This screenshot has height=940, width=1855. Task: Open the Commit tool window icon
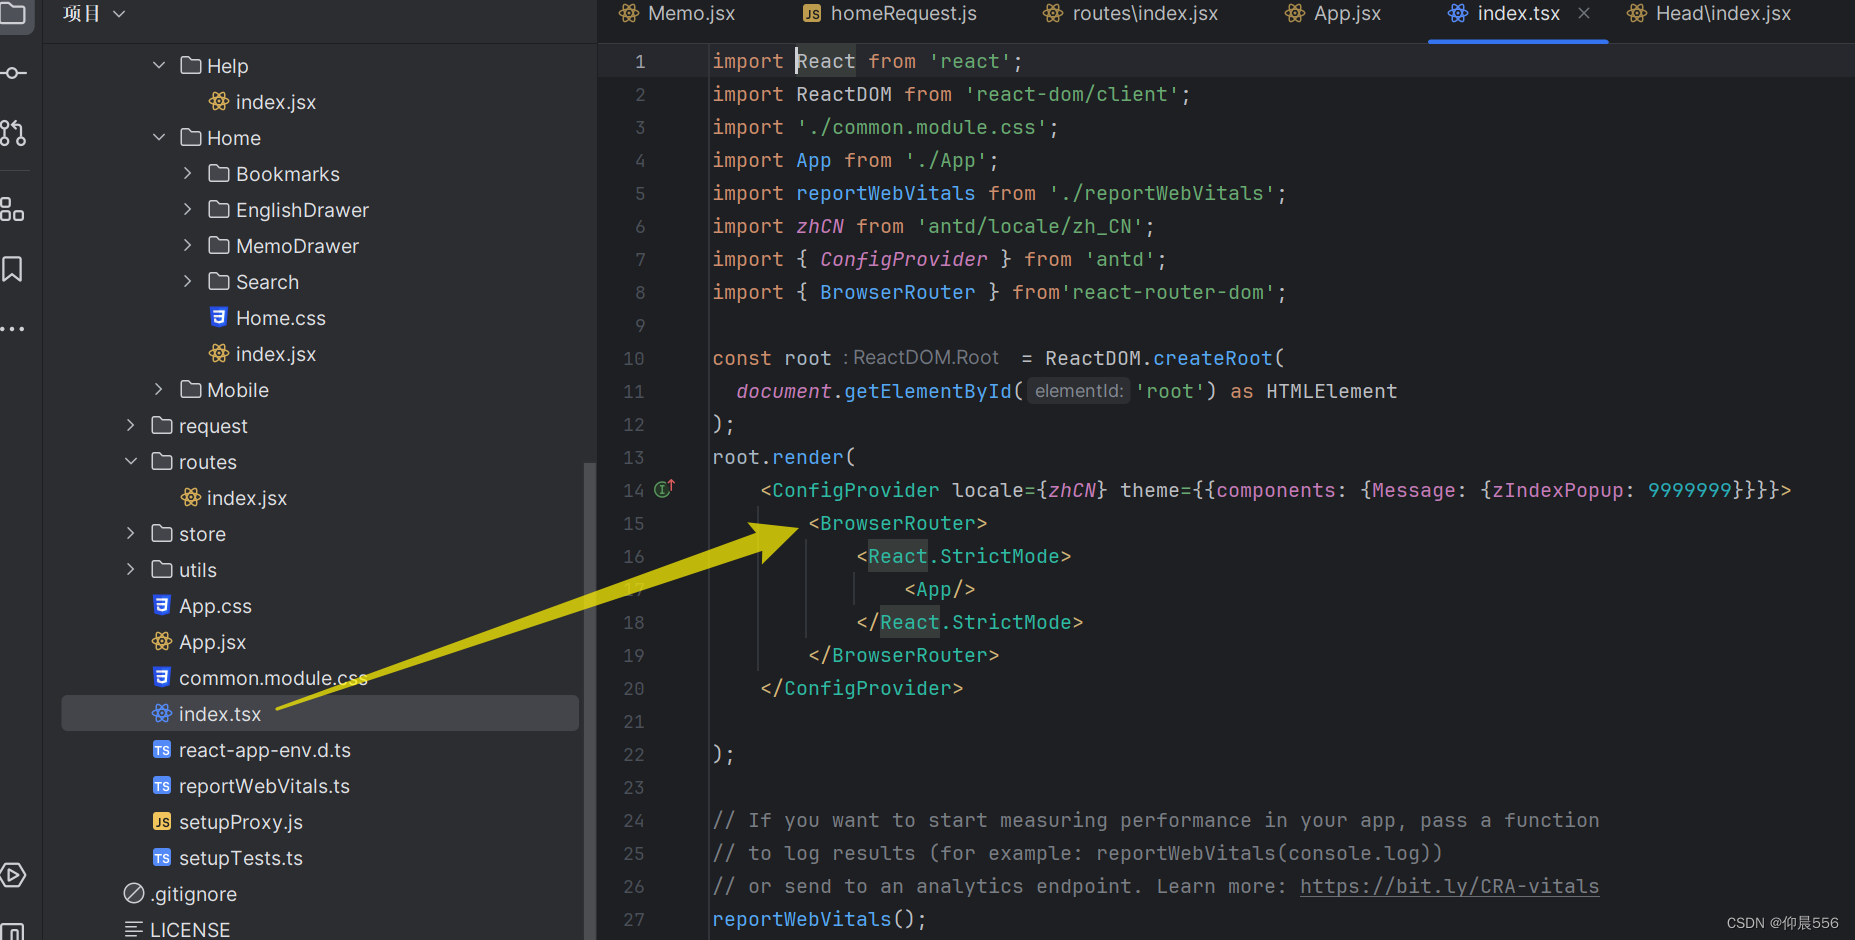pos(13,73)
